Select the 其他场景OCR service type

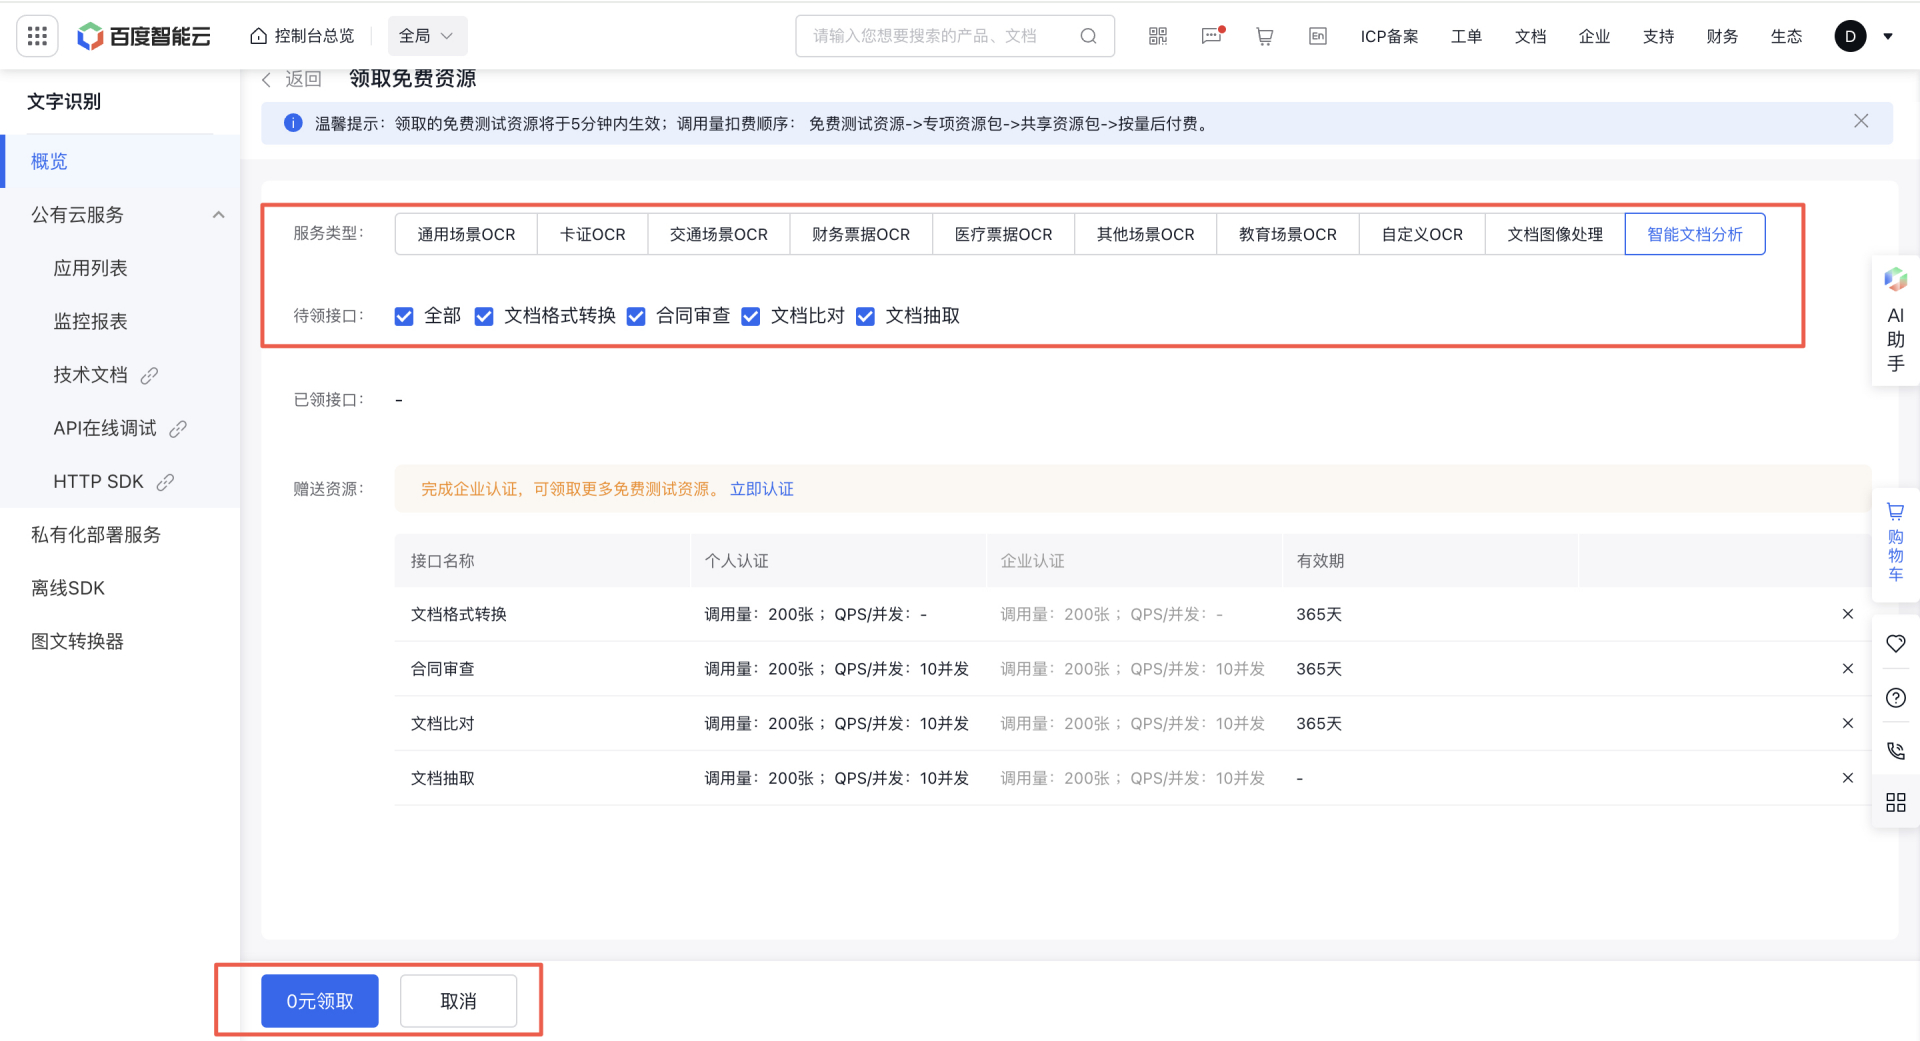1146,234
